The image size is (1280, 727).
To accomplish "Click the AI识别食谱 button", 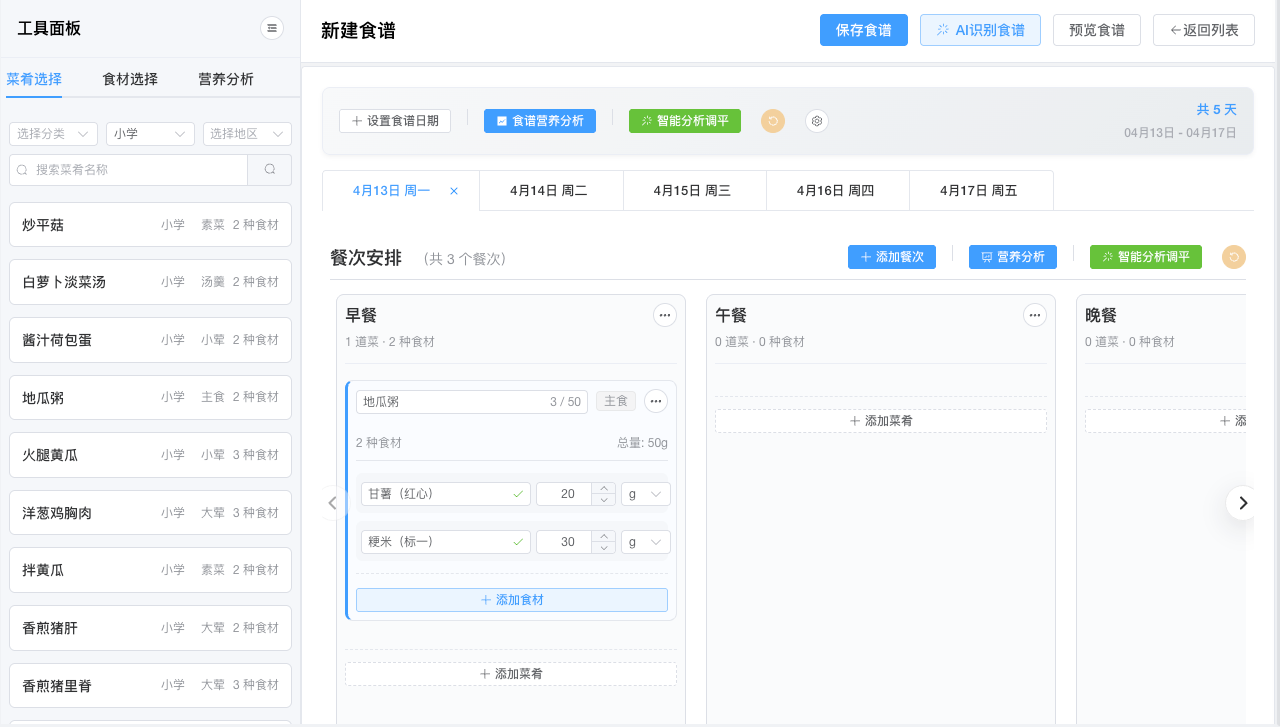I will 980,30.
